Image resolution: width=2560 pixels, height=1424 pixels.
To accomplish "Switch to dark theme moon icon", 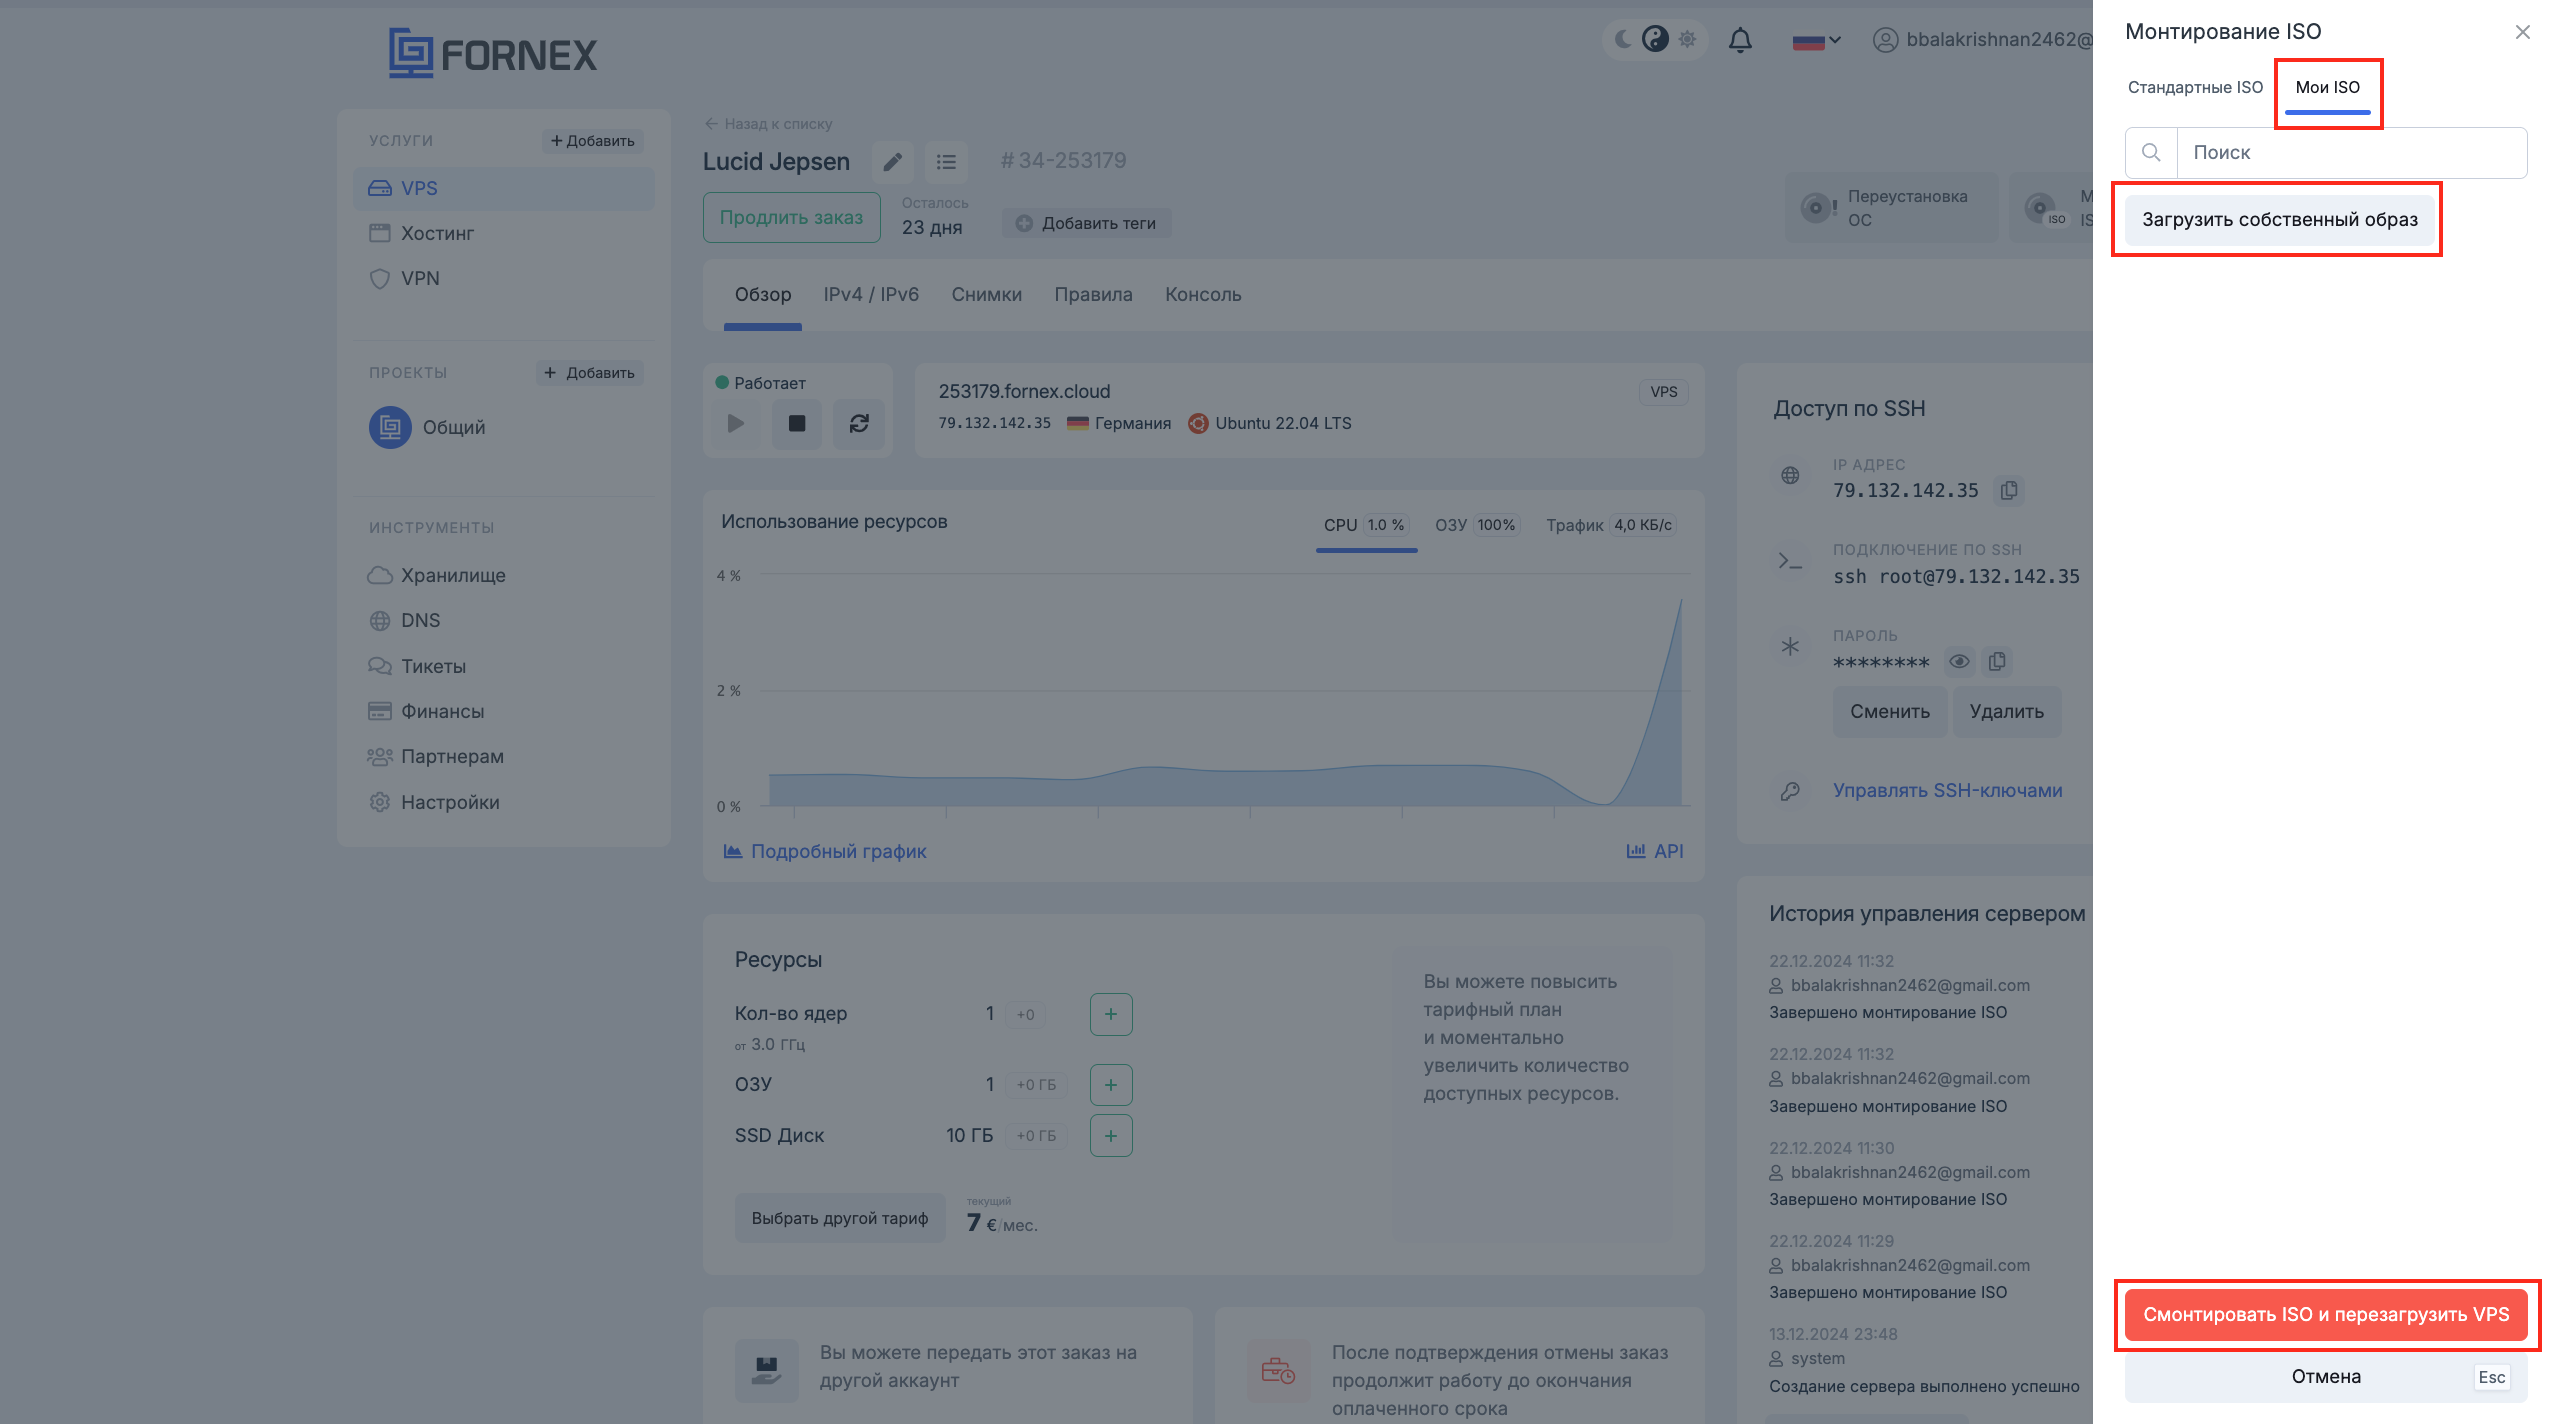I will point(1623,39).
